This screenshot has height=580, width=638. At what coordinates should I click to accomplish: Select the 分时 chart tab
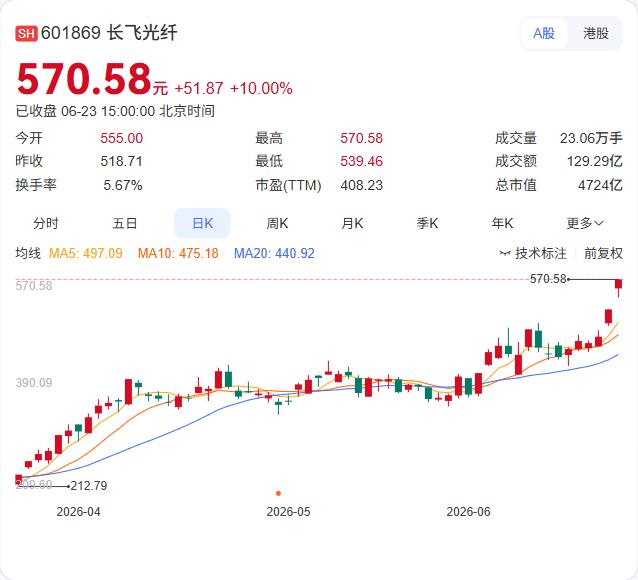(46, 223)
